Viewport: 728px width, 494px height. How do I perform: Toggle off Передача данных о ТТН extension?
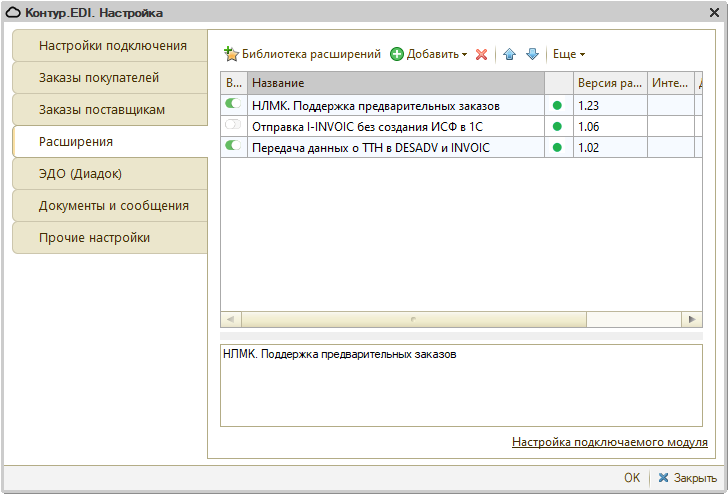(234, 146)
